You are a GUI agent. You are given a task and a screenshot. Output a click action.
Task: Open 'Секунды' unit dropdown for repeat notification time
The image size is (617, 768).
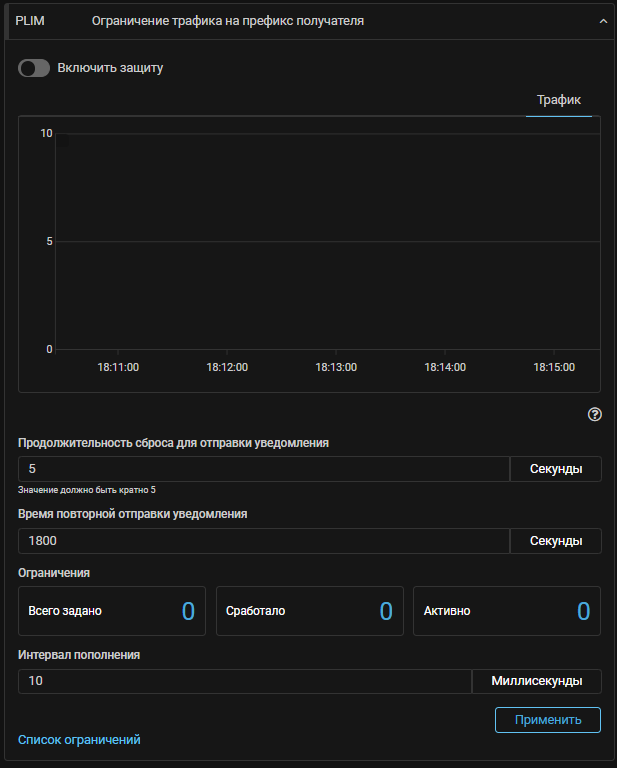(556, 540)
